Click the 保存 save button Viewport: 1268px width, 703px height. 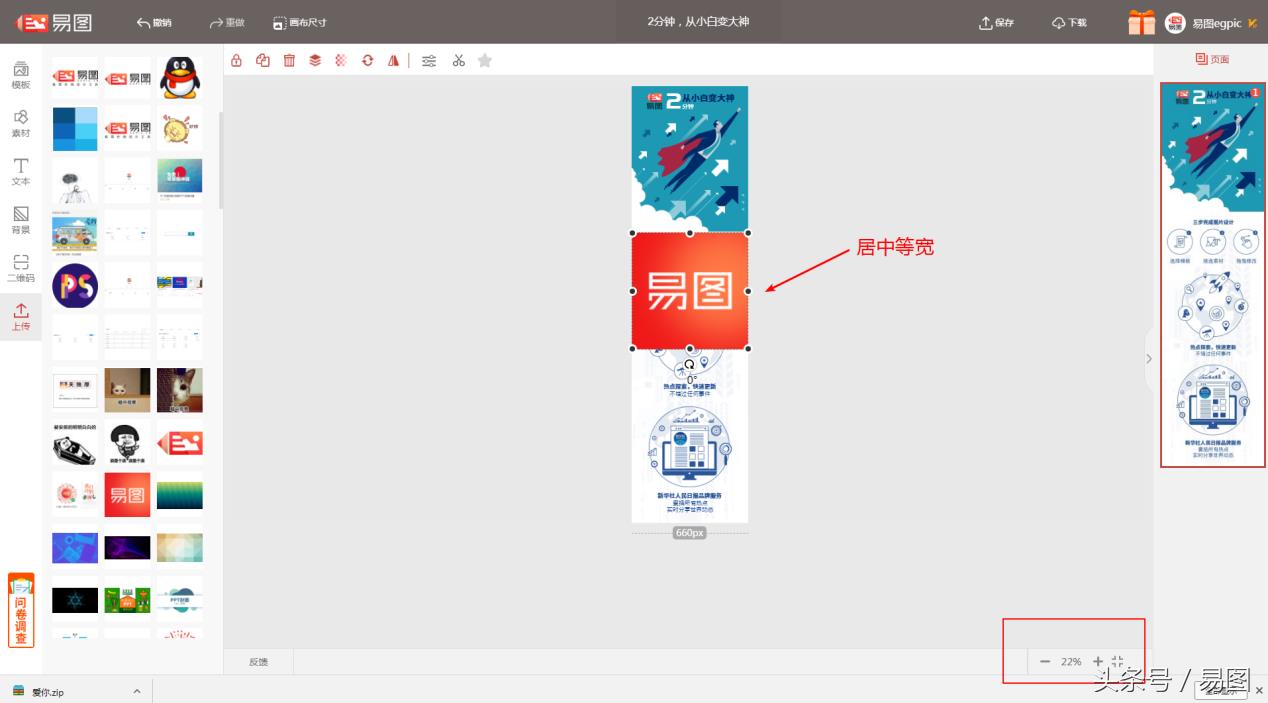click(x=996, y=23)
